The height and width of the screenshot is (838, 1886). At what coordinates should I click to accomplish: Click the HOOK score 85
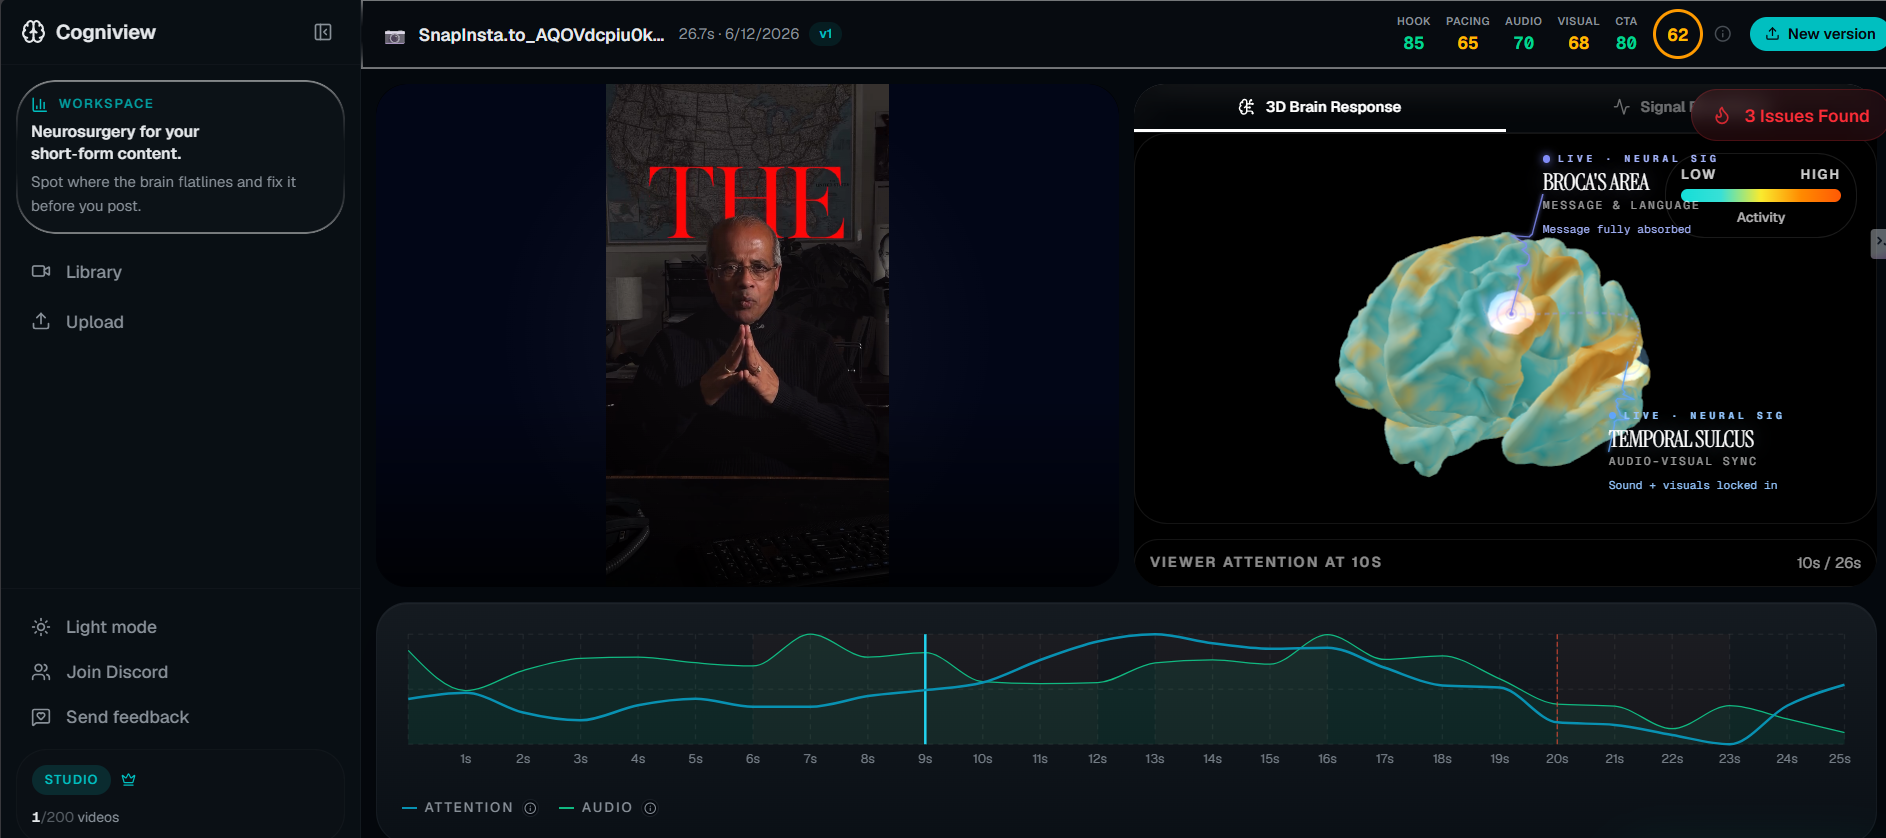(1413, 43)
